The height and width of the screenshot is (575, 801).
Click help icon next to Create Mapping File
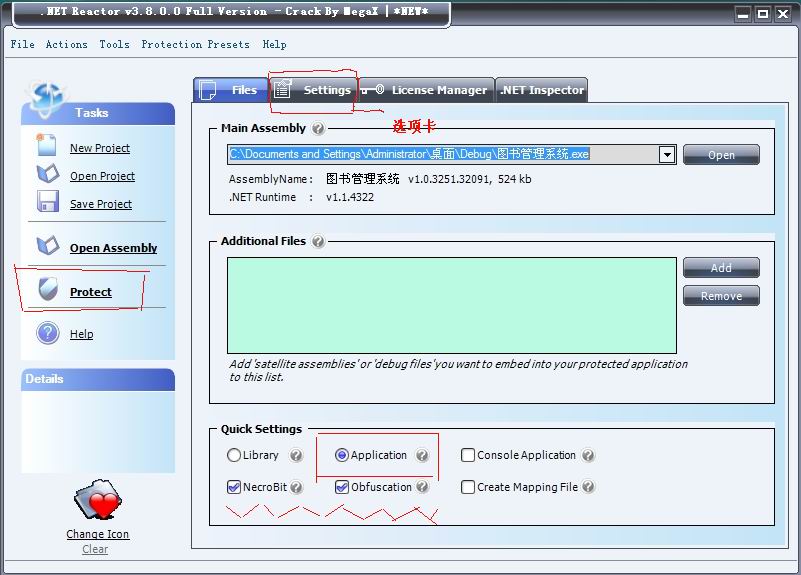(x=588, y=487)
